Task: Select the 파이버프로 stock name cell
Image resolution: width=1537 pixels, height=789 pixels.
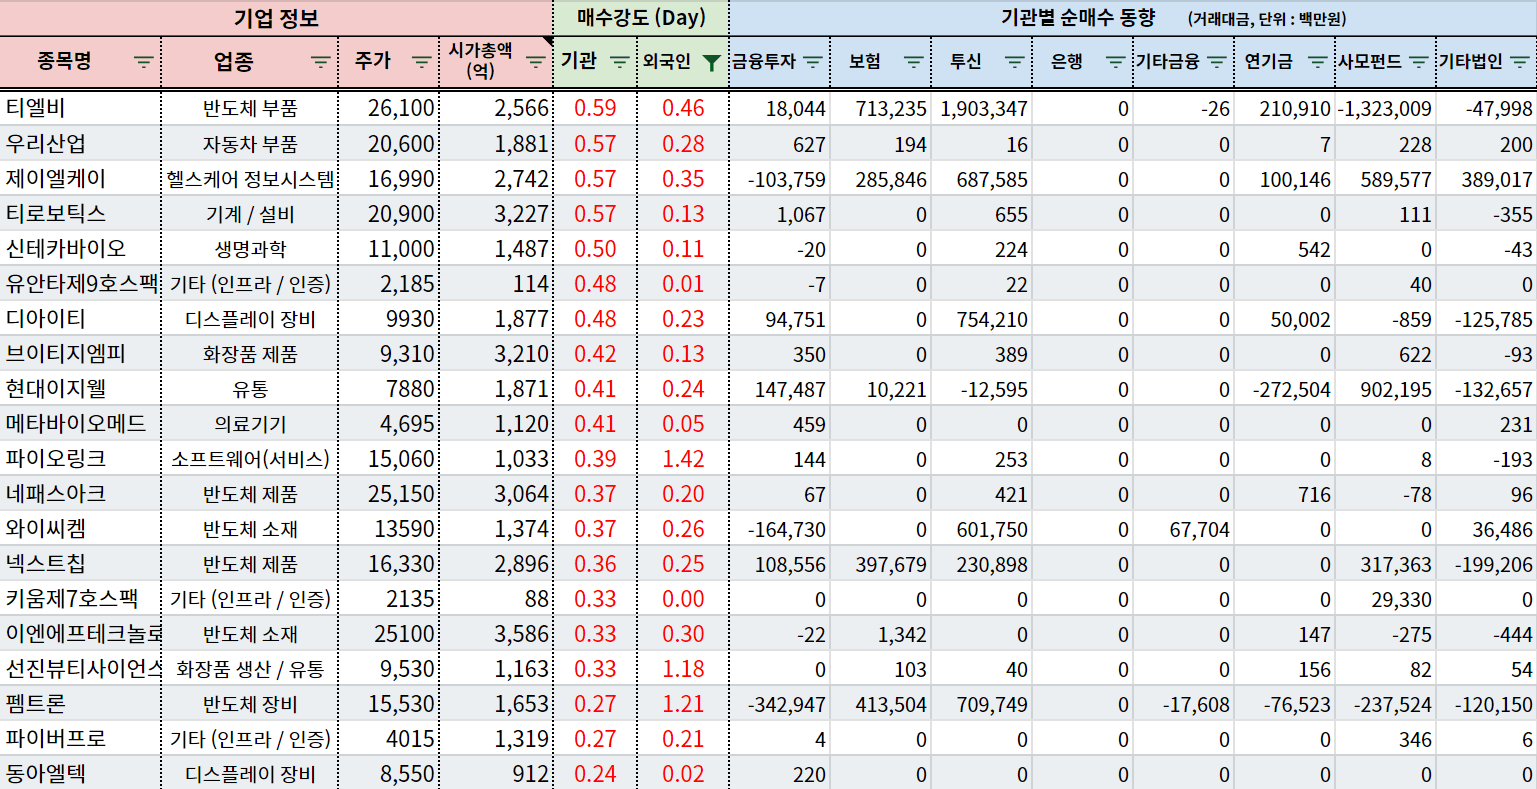Action: [x=80, y=738]
